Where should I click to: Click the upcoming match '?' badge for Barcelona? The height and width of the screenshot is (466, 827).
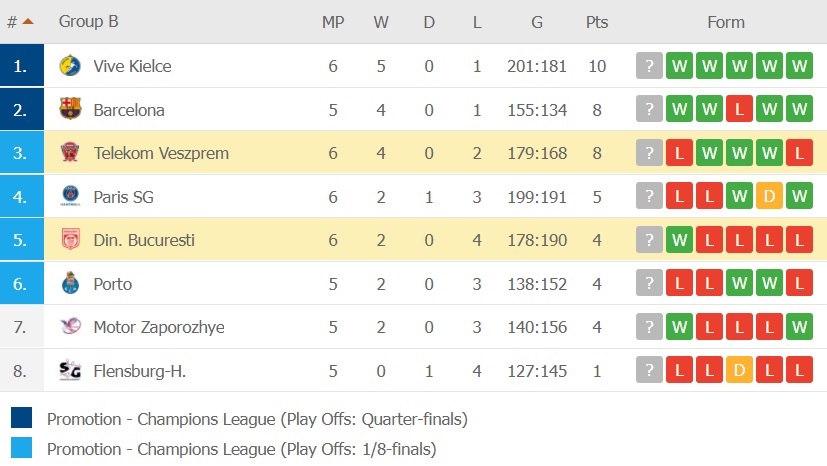650,110
